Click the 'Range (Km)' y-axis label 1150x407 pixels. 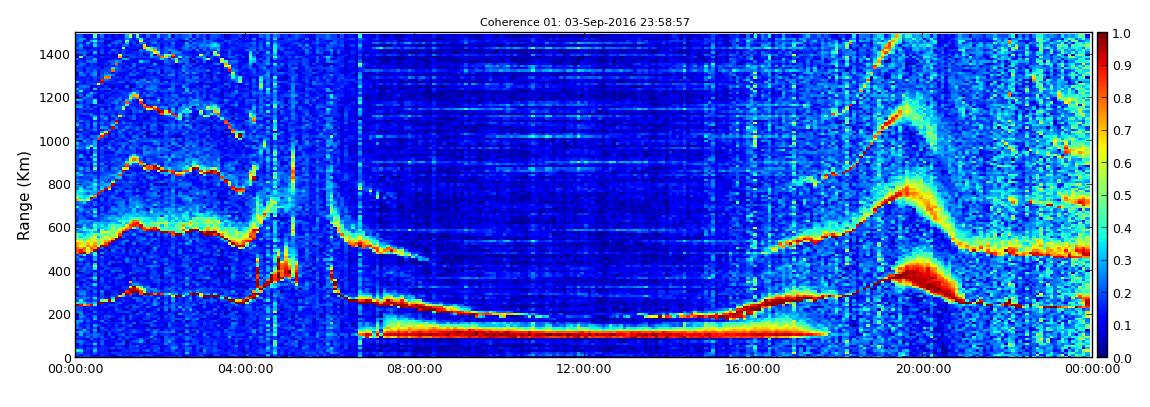[x=23, y=196]
